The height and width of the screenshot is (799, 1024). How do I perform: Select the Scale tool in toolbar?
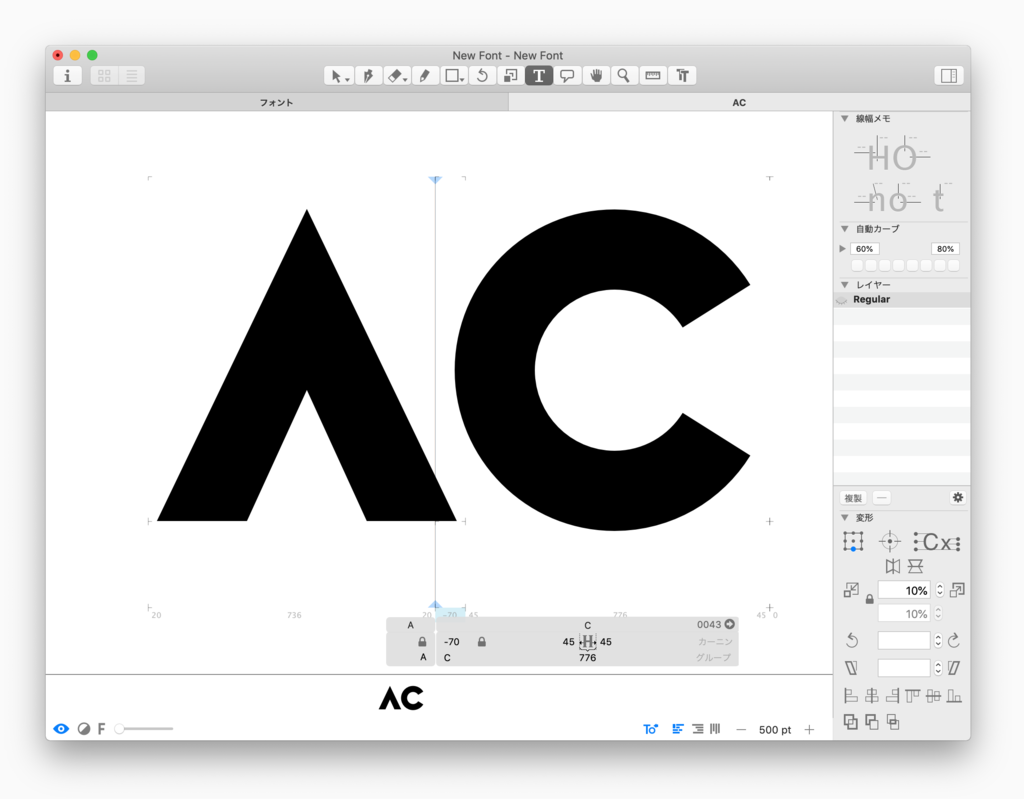click(x=511, y=76)
